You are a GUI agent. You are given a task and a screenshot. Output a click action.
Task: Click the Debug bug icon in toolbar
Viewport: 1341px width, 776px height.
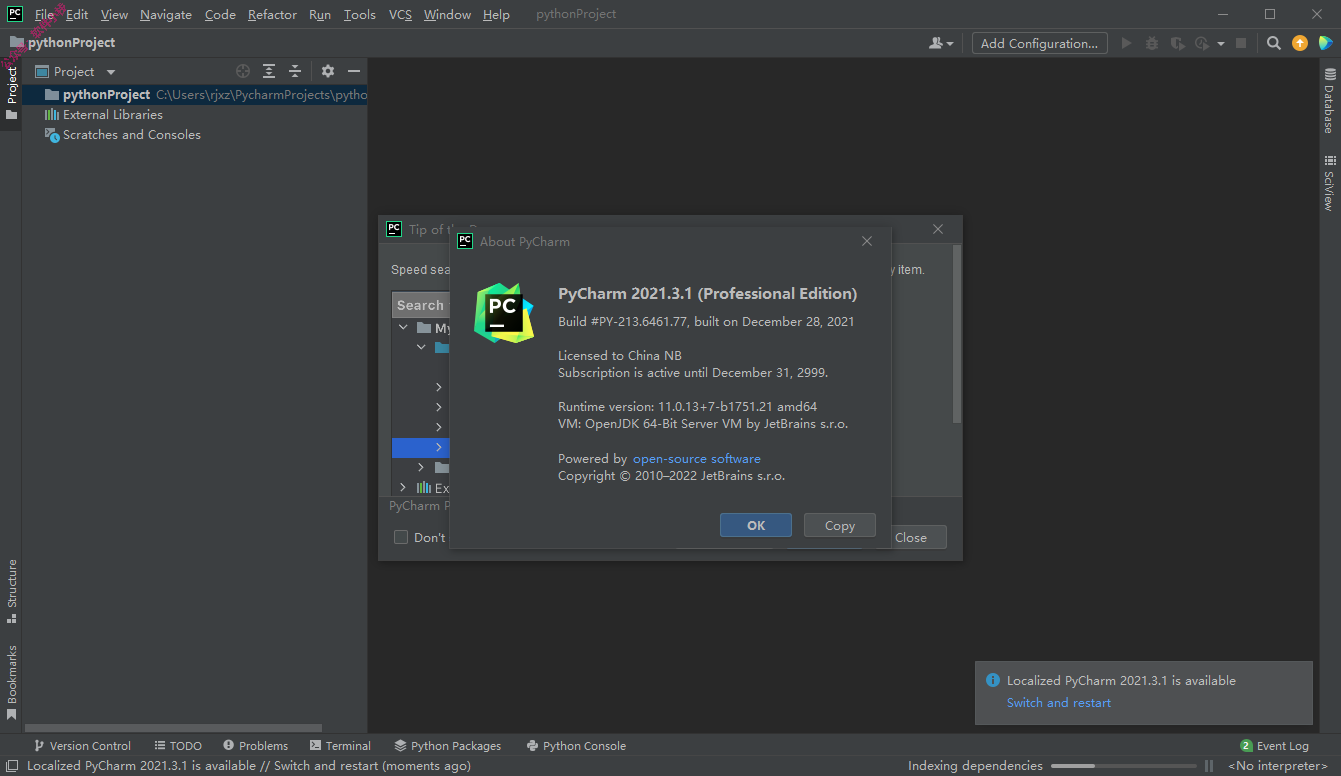pos(1152,43)
